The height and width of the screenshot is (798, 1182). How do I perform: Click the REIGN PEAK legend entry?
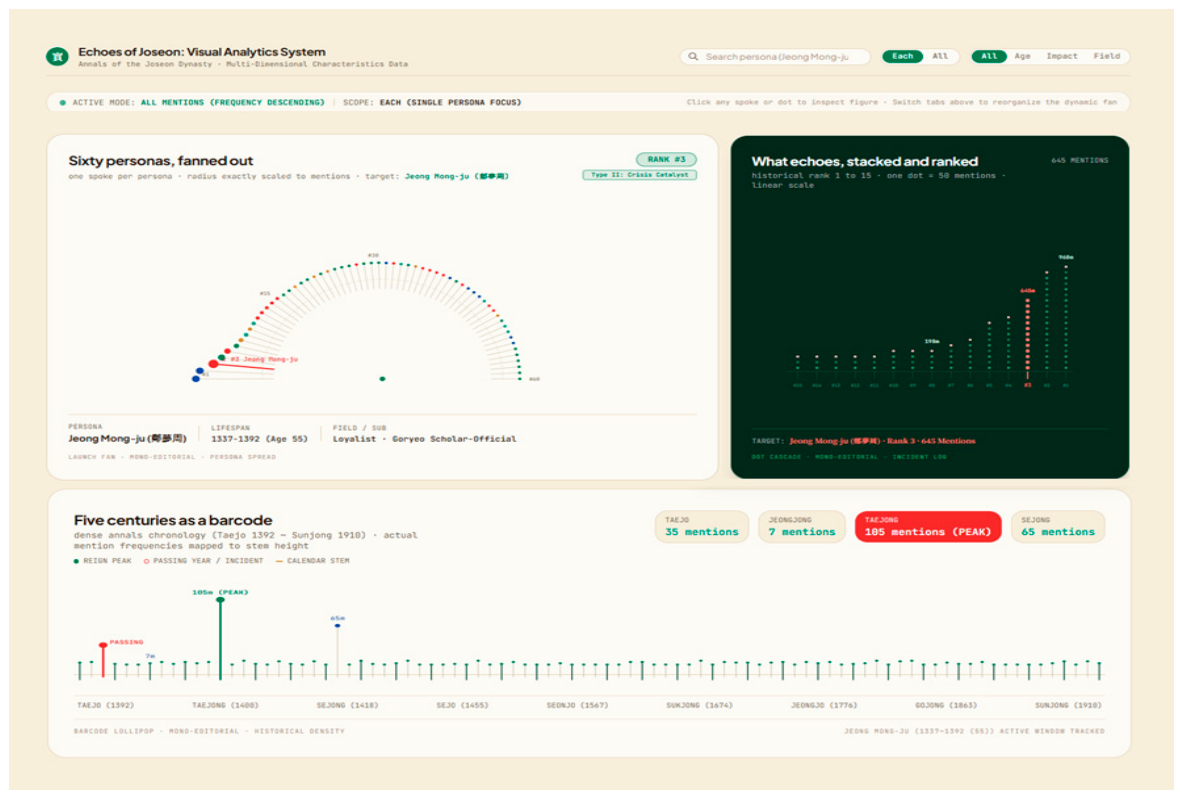pos(103,561)
